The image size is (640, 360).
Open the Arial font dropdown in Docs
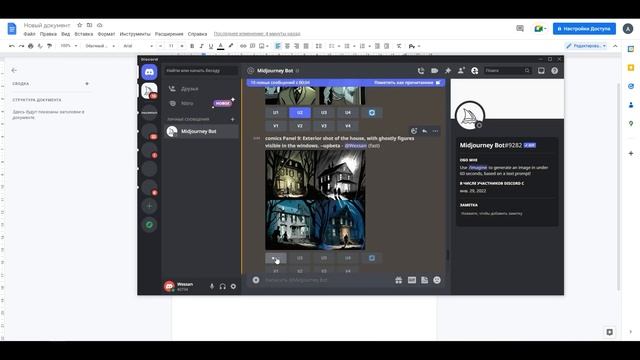pyautogui.click(x=138, y=46)
